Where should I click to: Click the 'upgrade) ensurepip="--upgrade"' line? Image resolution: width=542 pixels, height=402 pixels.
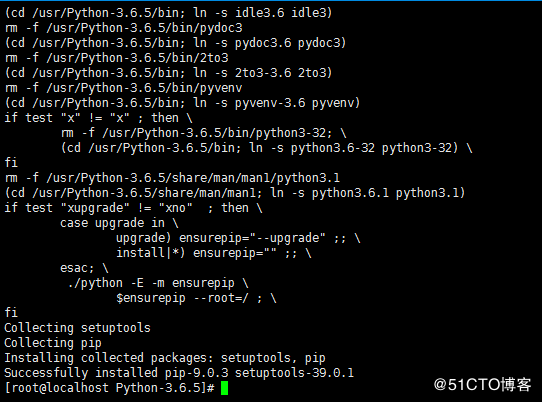pyautogui.click(x=238, y=238)
